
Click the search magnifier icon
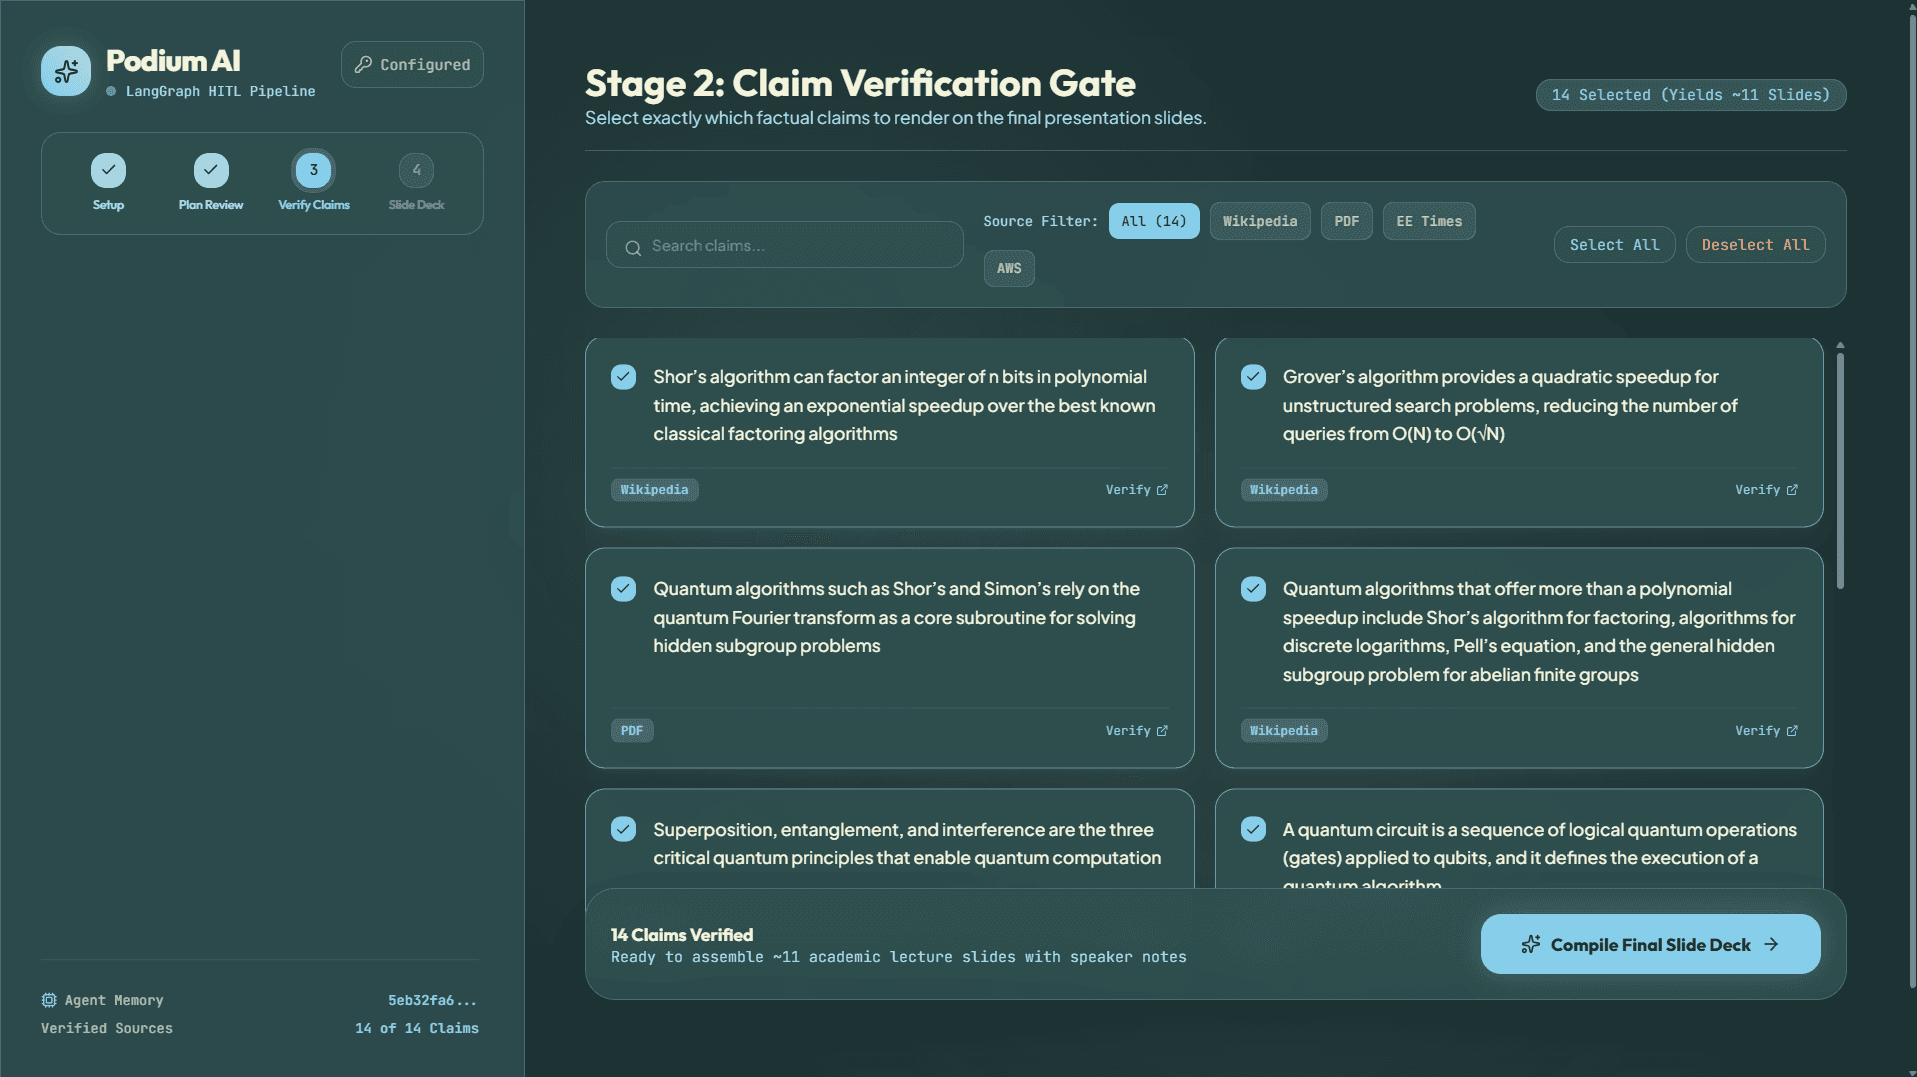[x=633, y=247]
